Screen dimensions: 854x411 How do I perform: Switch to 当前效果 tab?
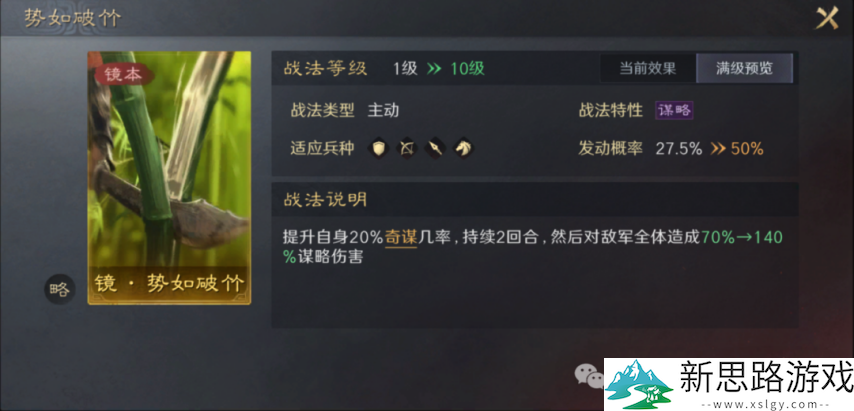(x=648, y=68)
